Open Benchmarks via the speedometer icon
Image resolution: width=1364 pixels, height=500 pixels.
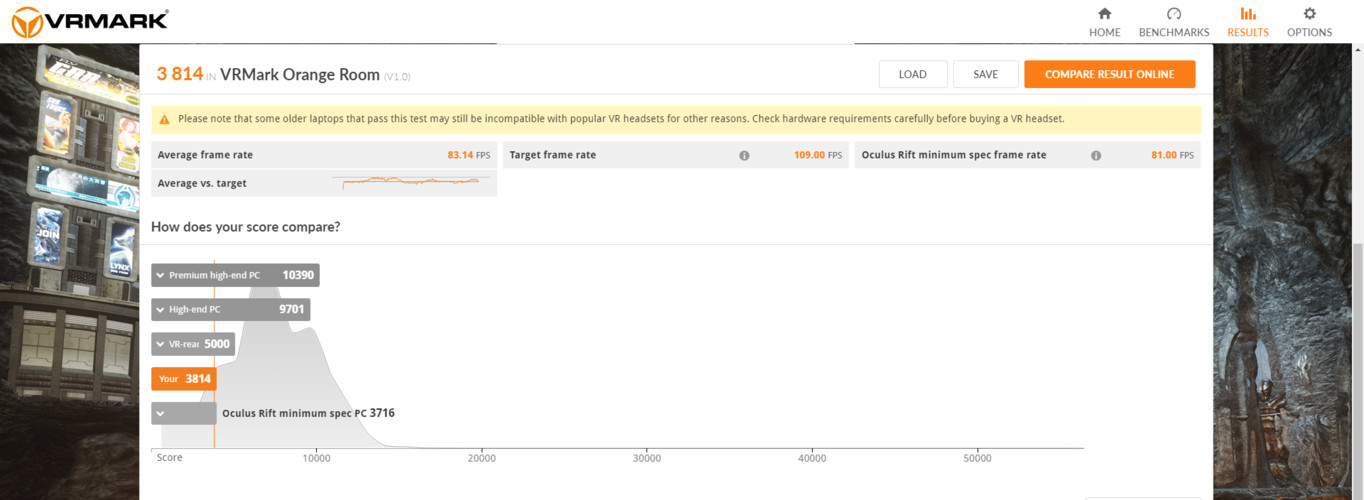click(x=1174, y=14)
